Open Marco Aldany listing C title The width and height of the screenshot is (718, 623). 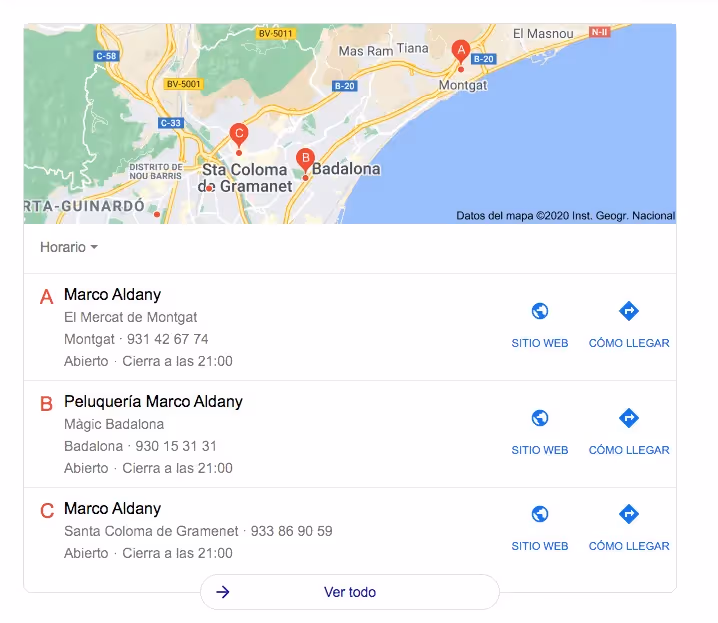point(113,509)
